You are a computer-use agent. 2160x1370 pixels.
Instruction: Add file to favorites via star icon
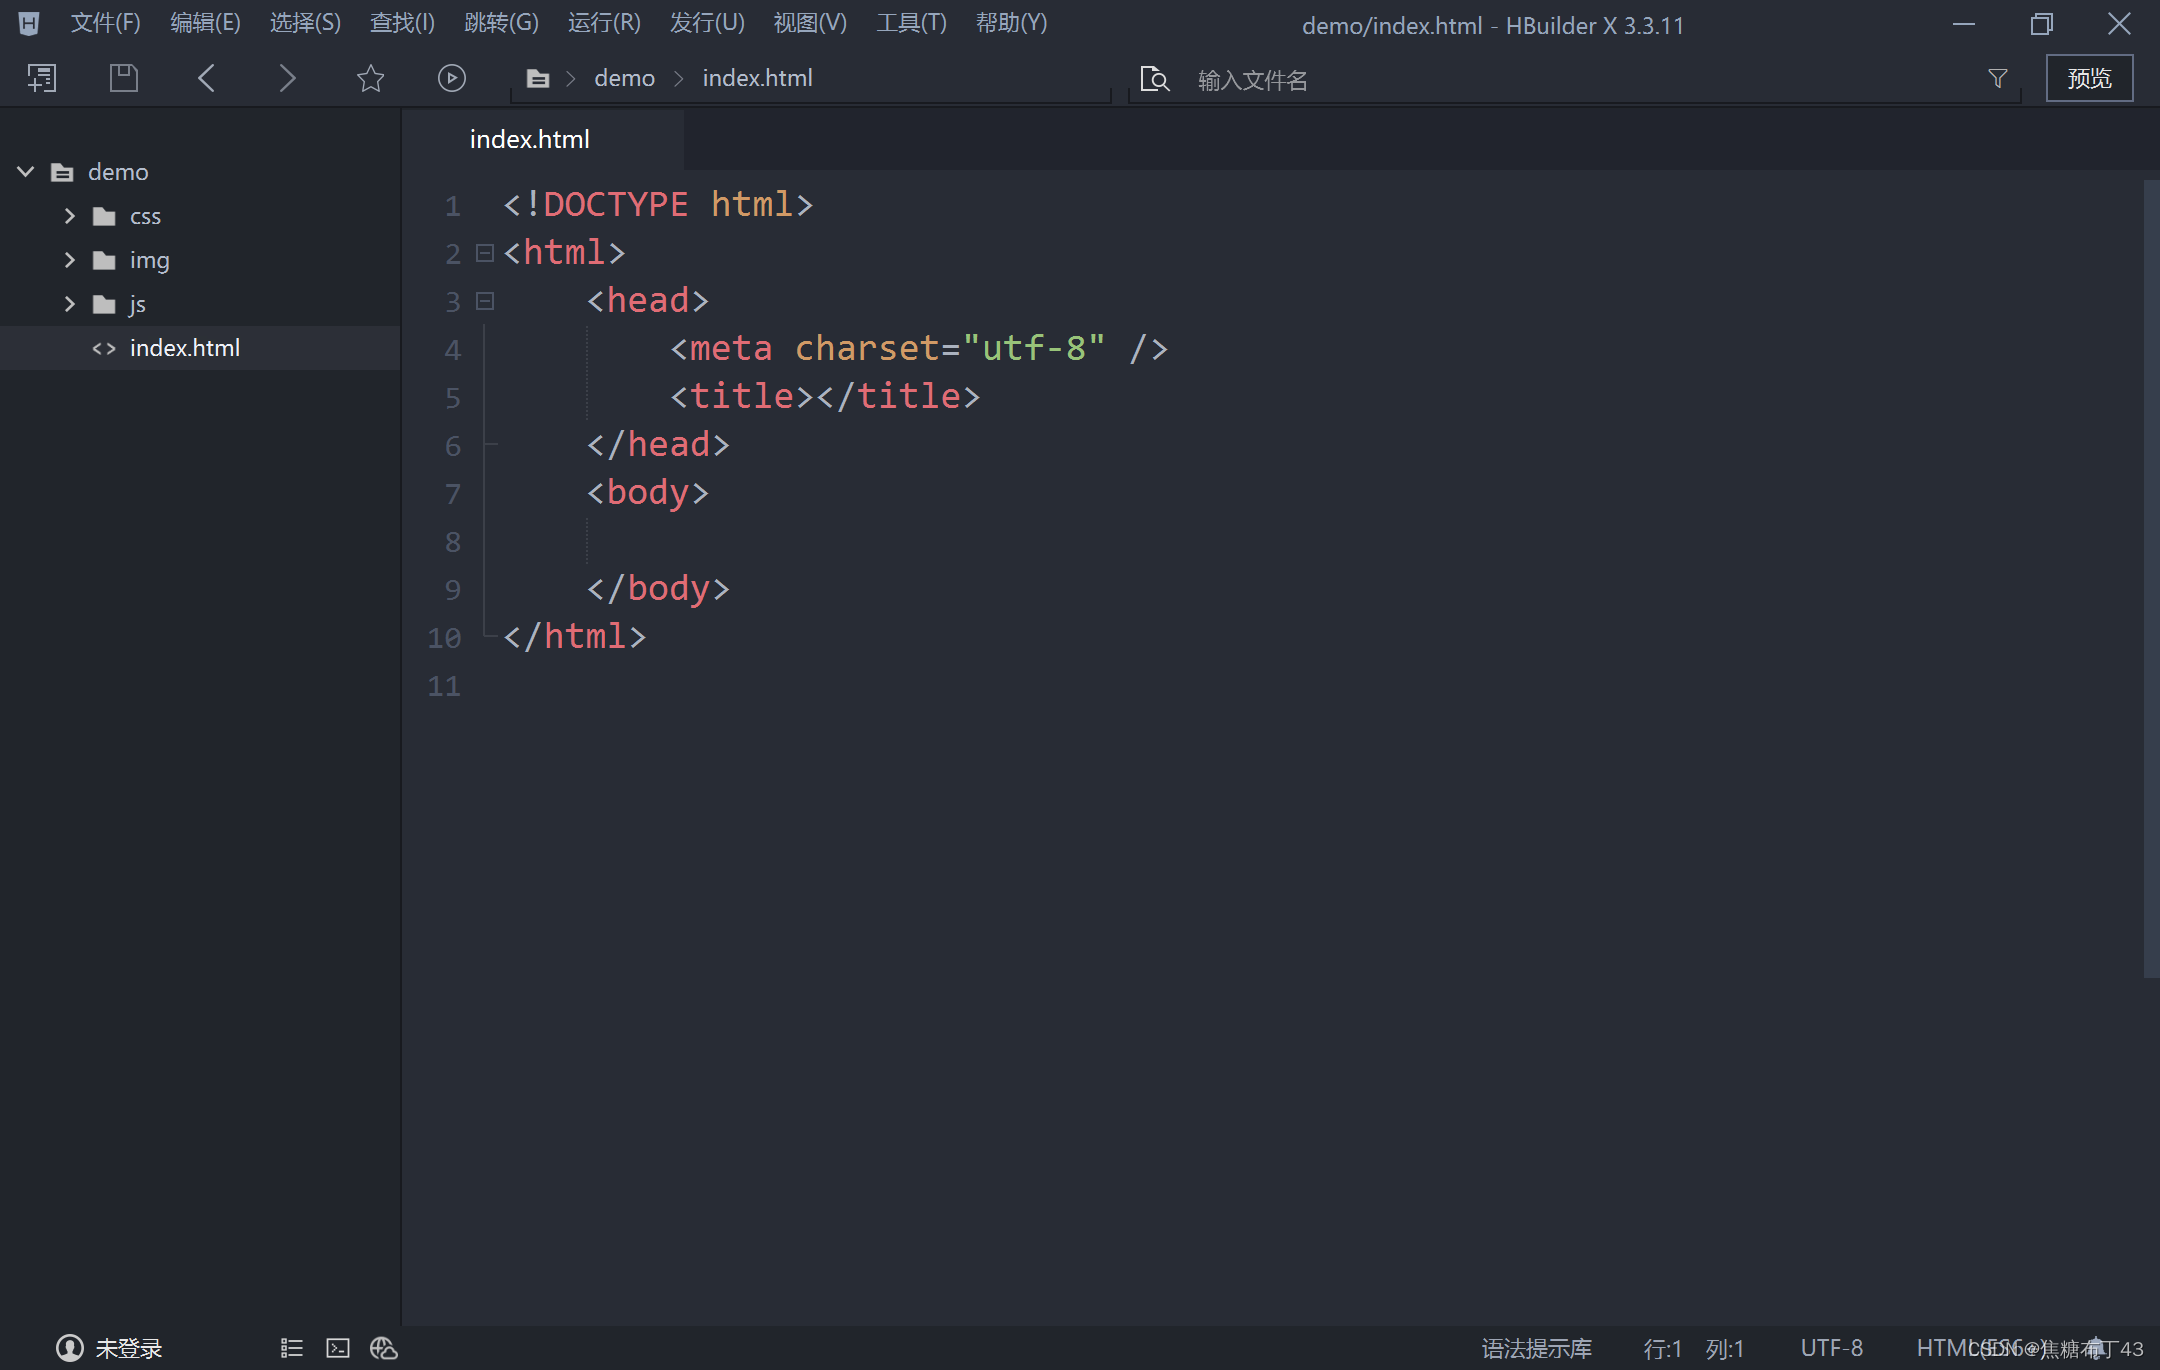tap(369, 77)
